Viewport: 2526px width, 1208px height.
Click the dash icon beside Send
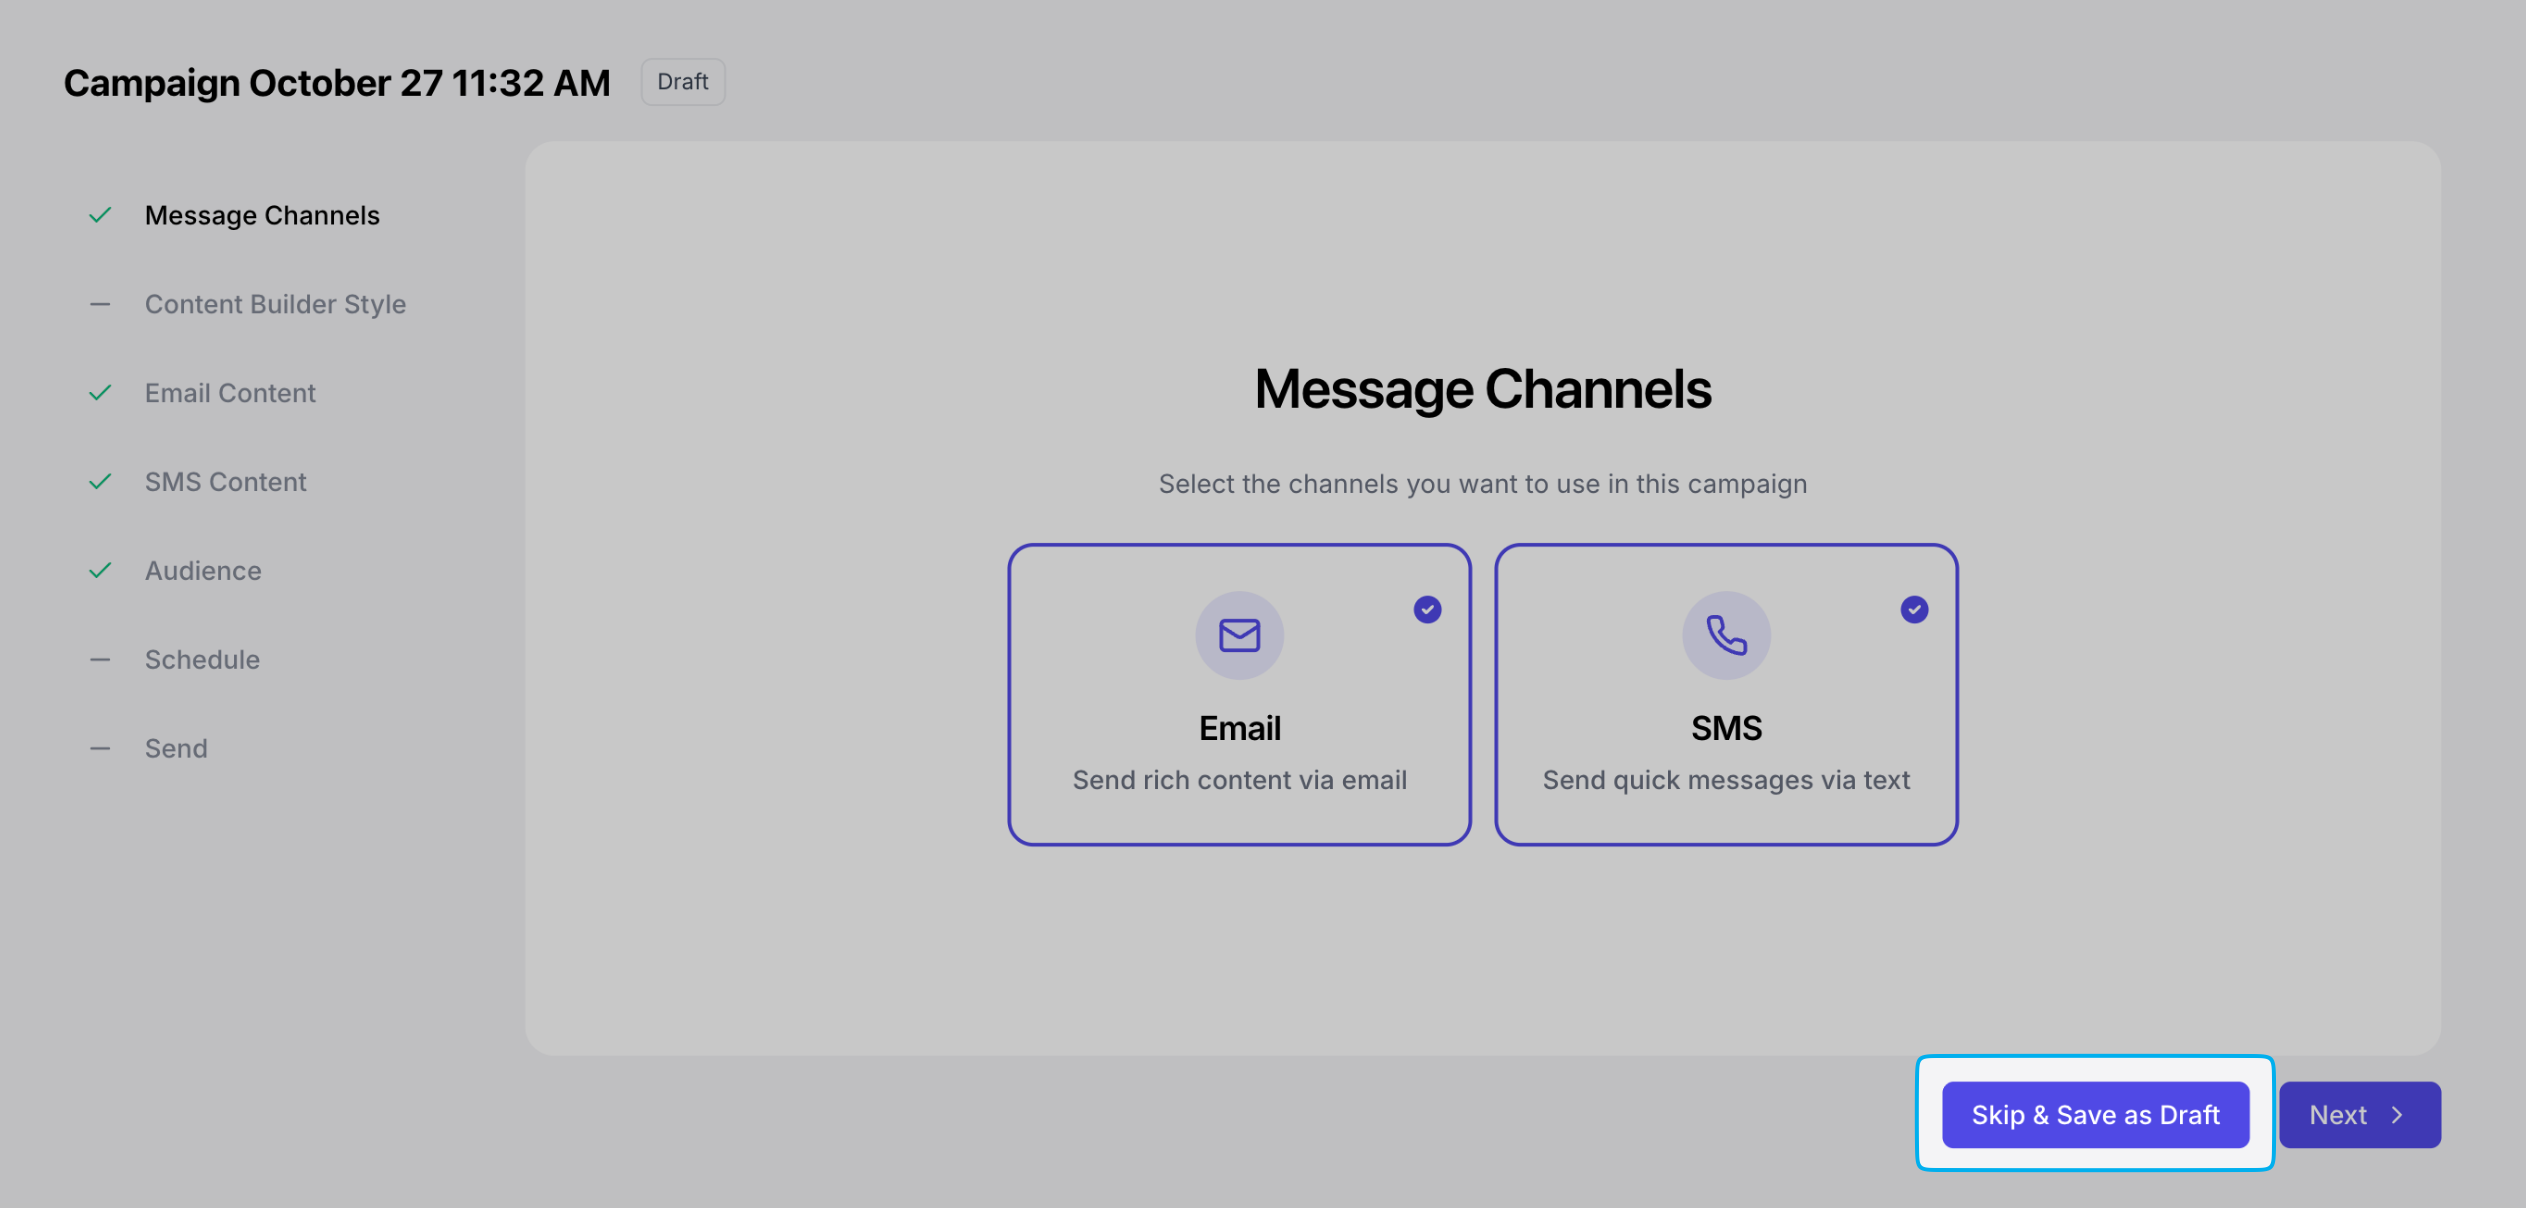click(x=100, y=749)
